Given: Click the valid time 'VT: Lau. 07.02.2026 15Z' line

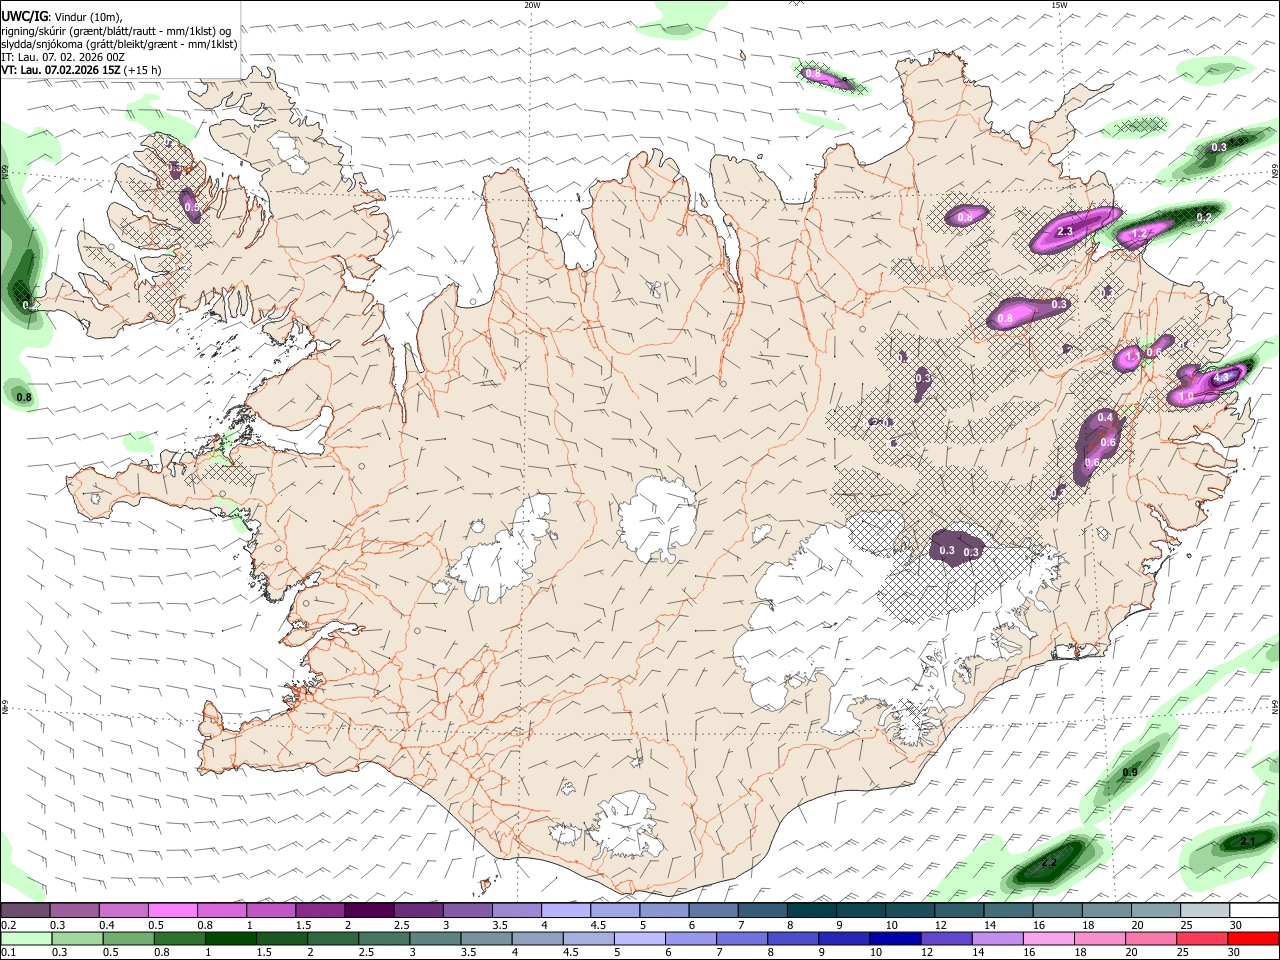Looking at the screenshot, I should (81, 71).
